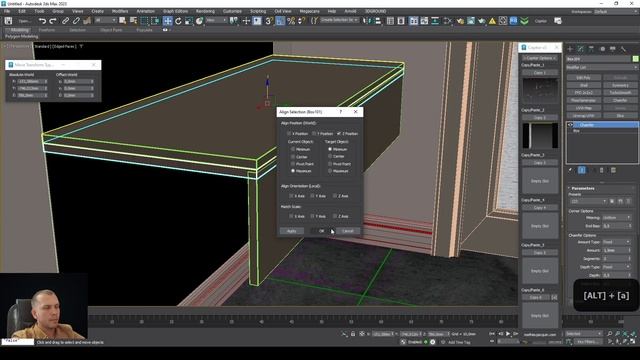
Task: Select Target Object Center radio
Action: (x=330, y=156)
